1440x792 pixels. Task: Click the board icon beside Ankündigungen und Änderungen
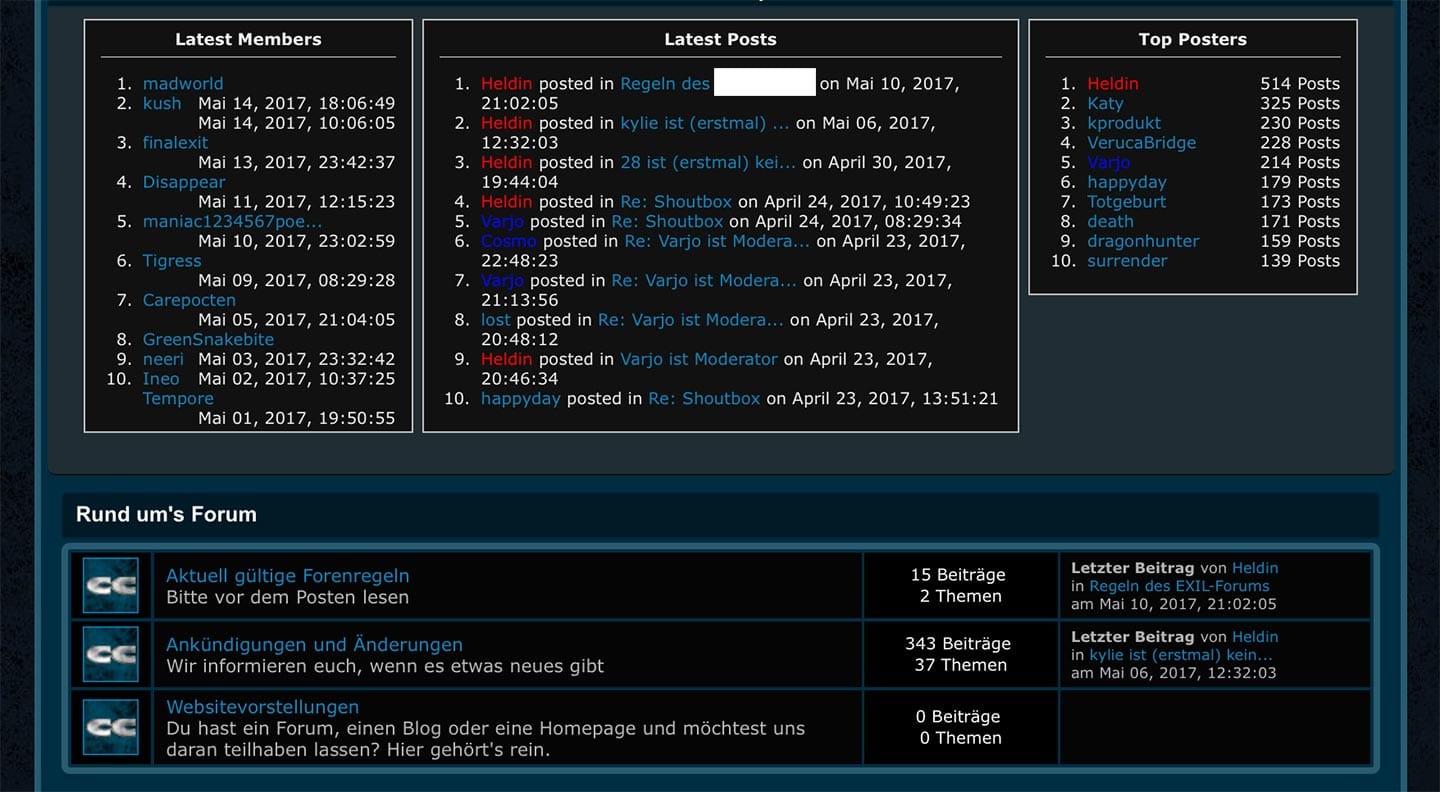click(110, 655)
